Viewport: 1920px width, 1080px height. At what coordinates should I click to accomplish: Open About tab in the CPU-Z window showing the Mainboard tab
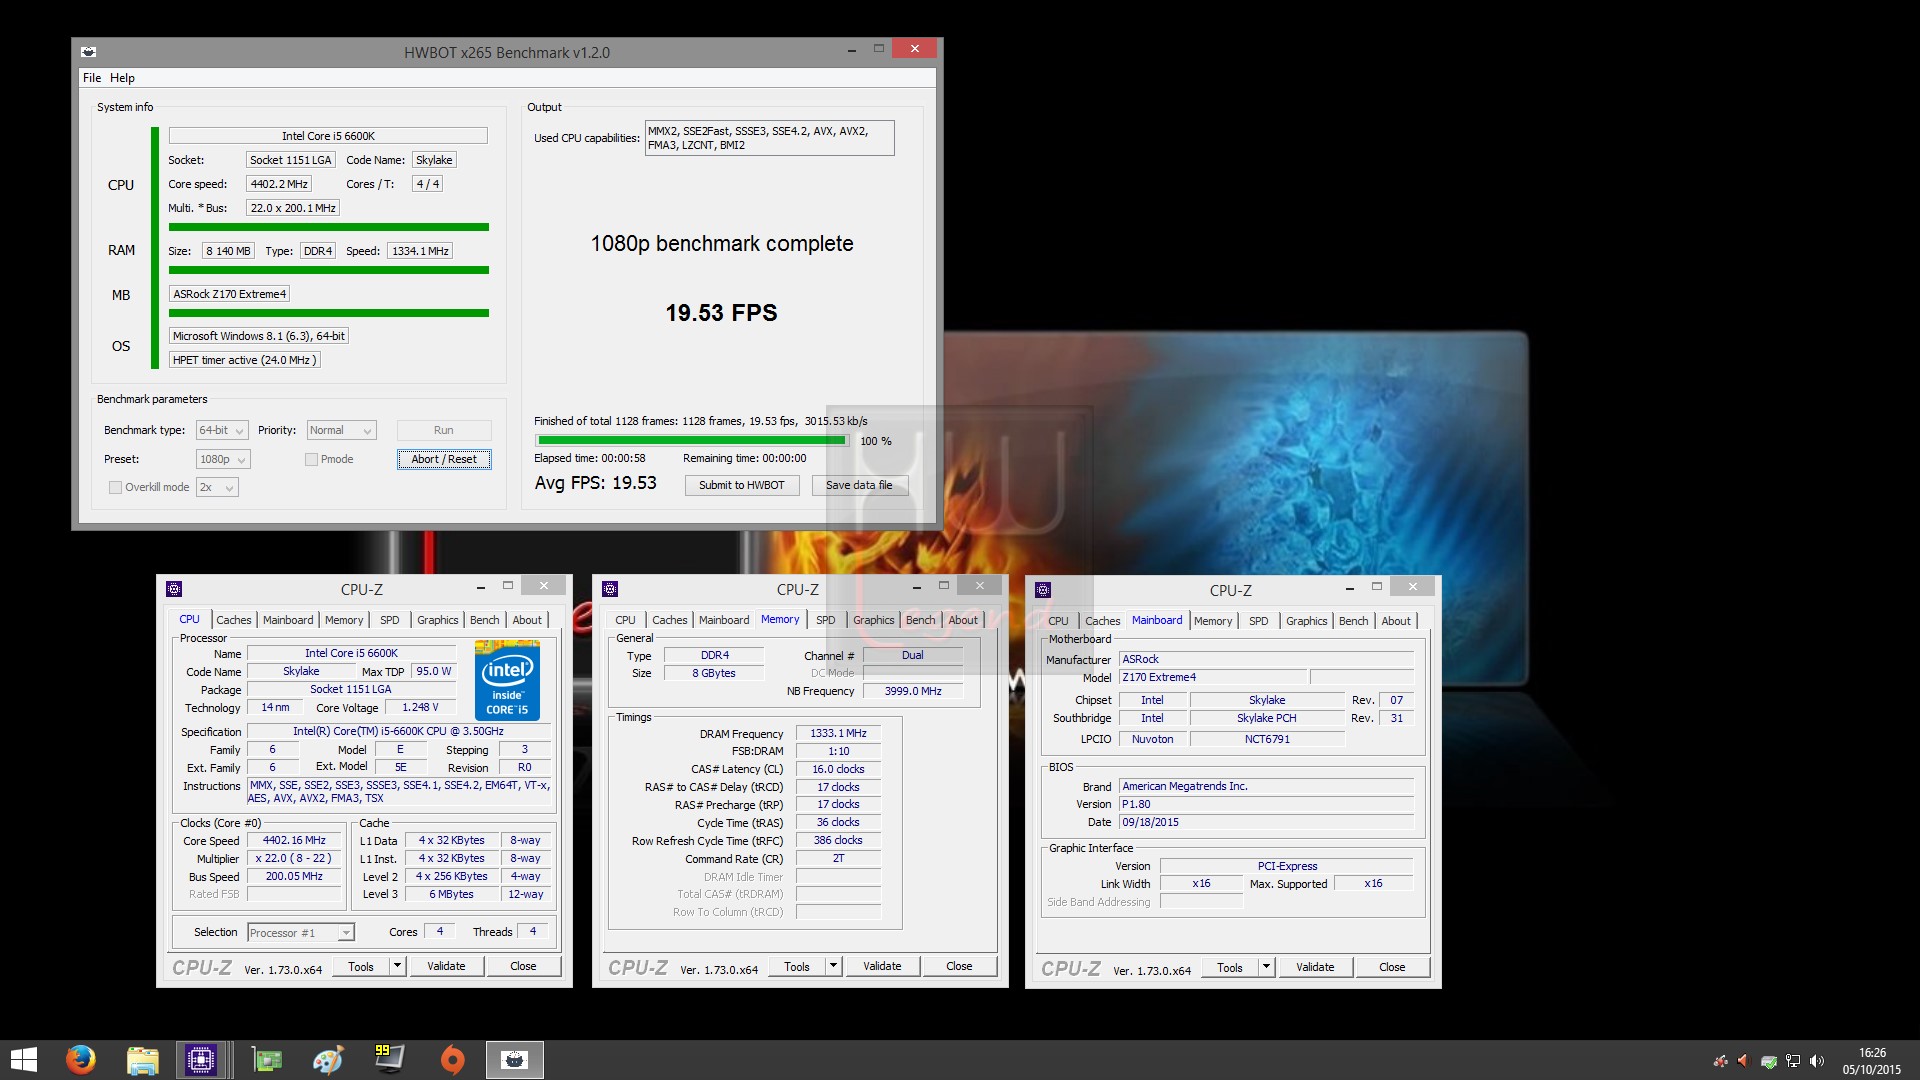pyautogui.click(x=1396, y=621)
